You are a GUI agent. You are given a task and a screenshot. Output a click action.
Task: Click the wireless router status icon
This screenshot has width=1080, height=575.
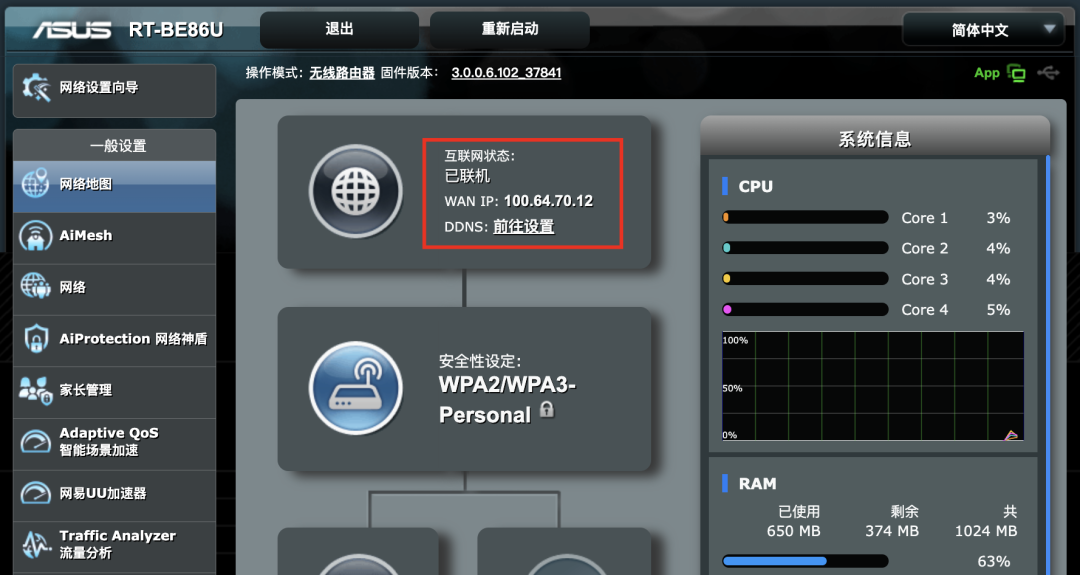click(355, 388)
